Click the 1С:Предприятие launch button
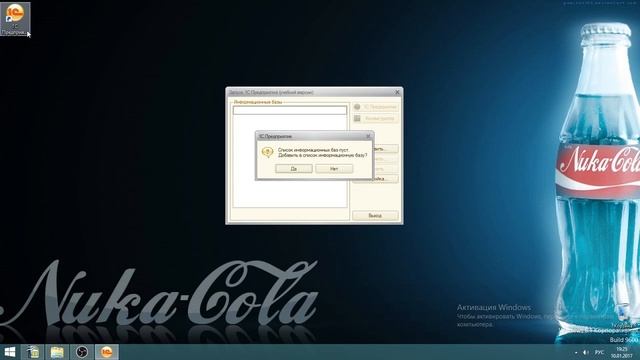This screenshot has width=640, height=360. (x=376, y=107)
